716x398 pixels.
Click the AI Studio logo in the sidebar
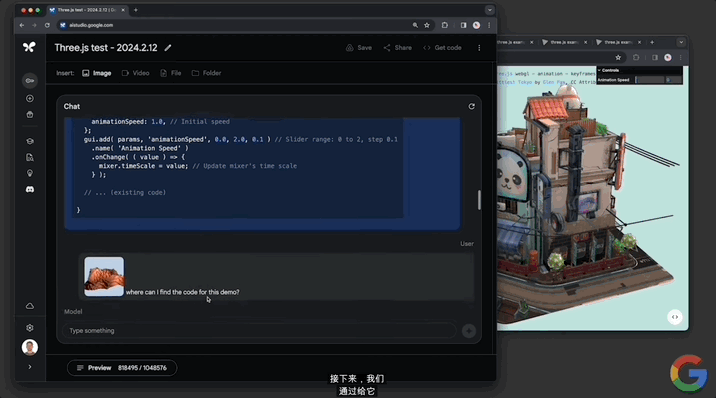(29, 47)
